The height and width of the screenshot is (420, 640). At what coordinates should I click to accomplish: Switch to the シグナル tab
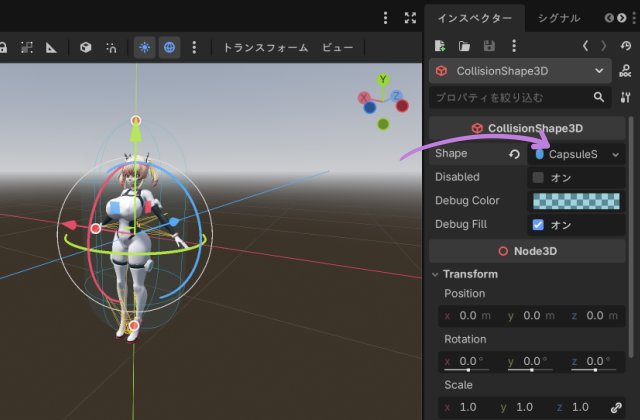(x=559, y=18)
